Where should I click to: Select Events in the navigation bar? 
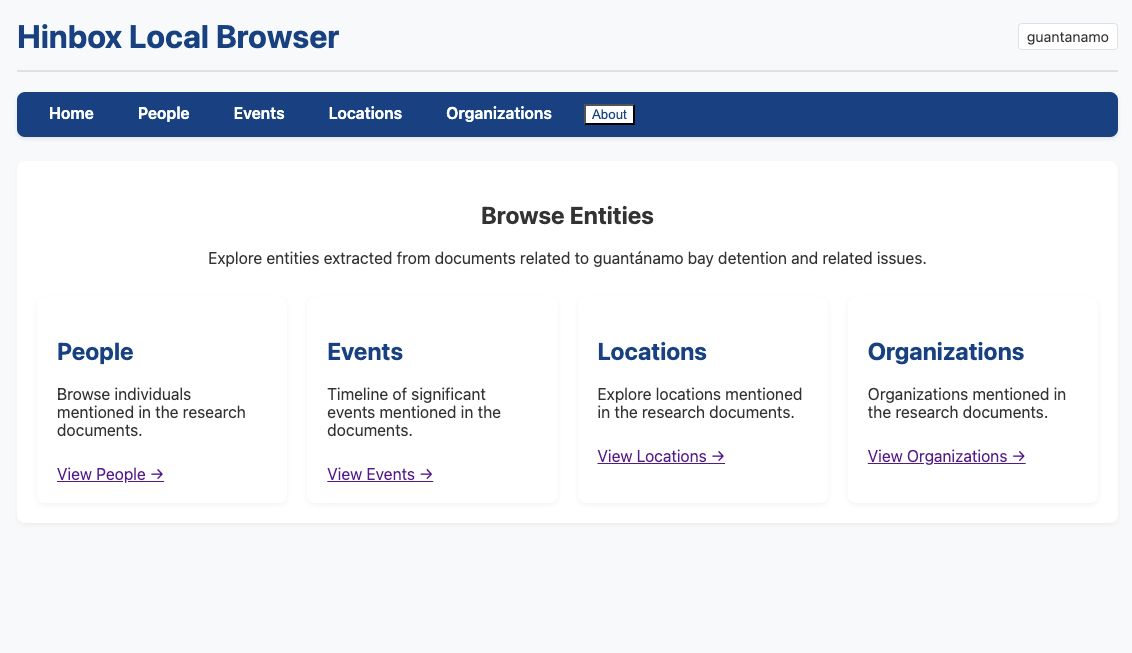[259, 114]
